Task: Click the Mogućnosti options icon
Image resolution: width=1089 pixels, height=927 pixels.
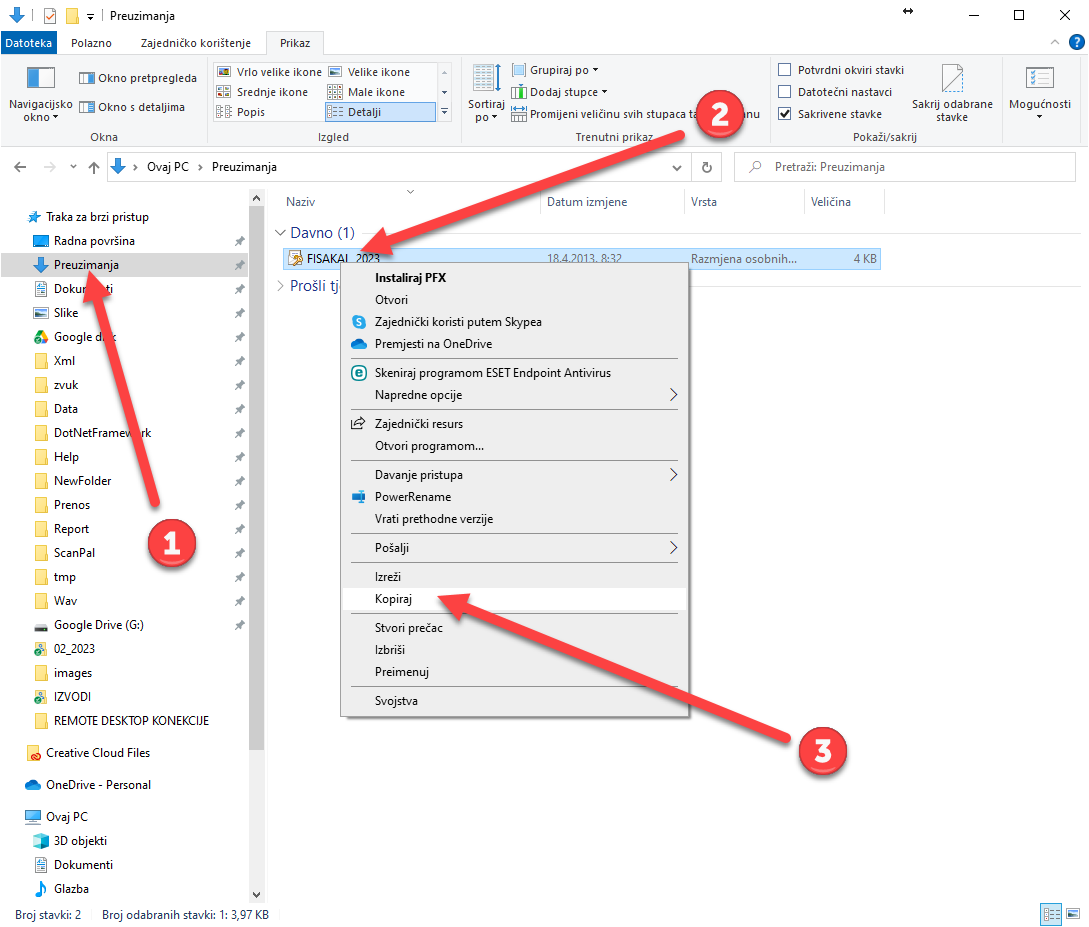Action: [x=1039, y=80]
